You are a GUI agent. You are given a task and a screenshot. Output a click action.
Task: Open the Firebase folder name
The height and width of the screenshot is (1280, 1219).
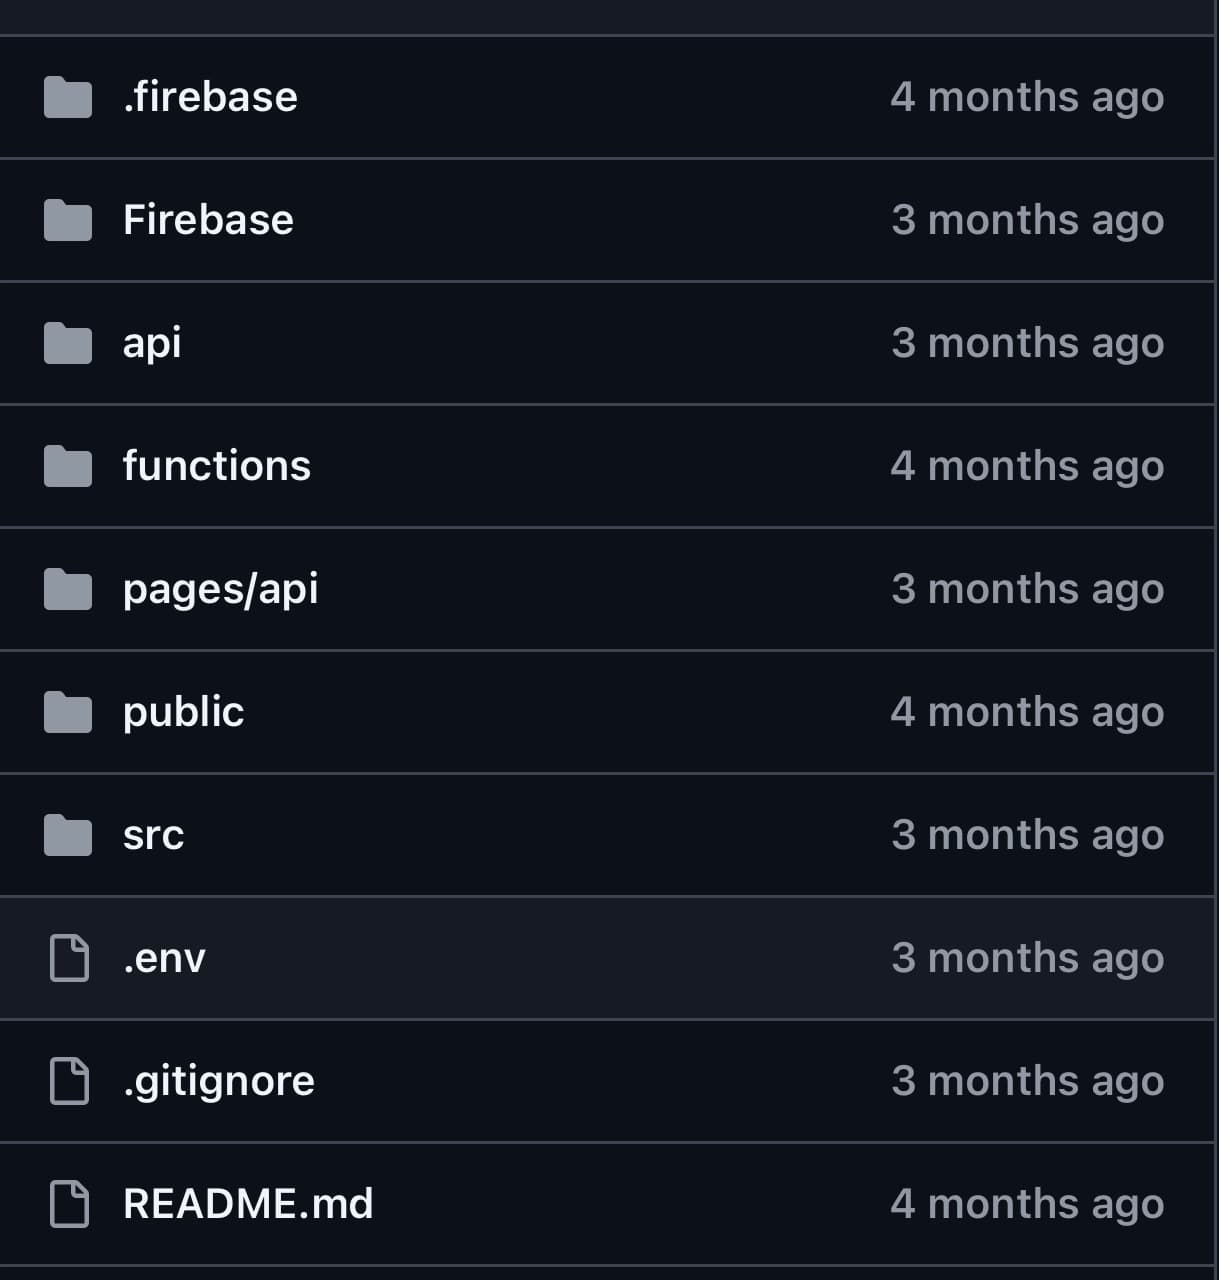208,220
